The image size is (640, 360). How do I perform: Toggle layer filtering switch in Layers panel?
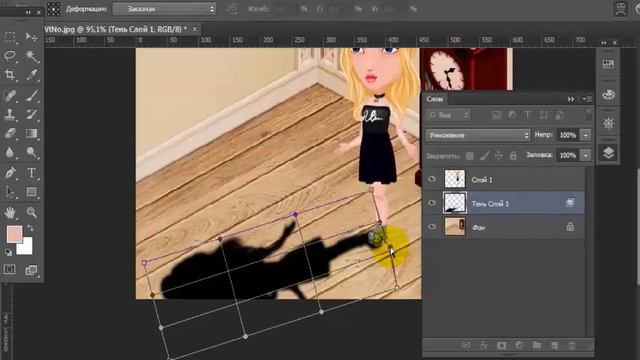click(588, 113)
